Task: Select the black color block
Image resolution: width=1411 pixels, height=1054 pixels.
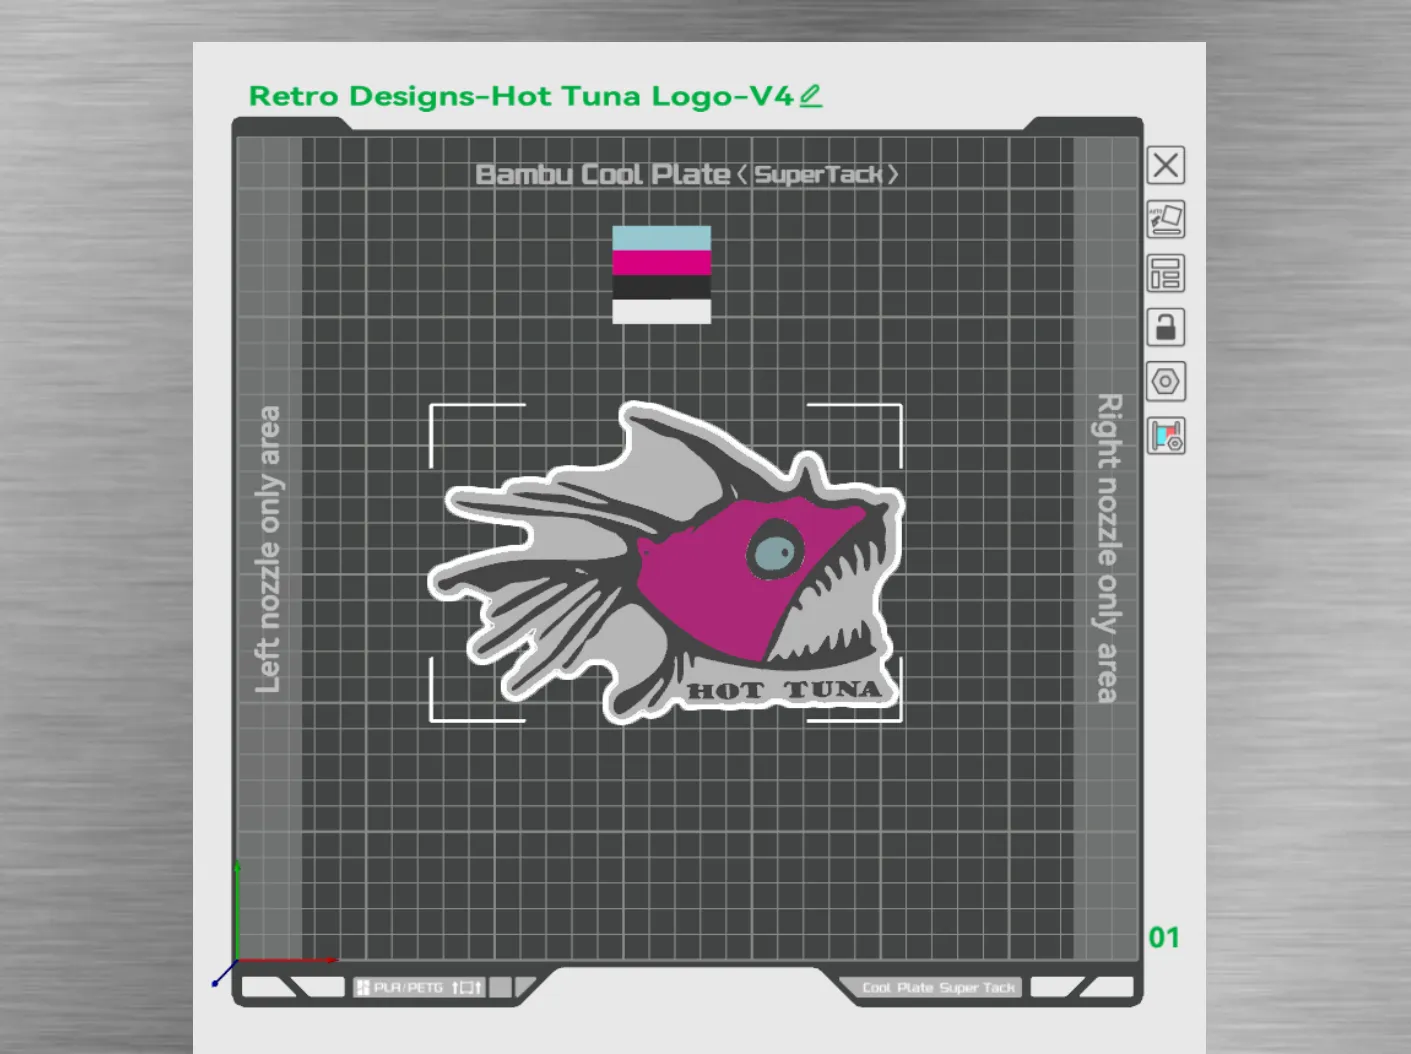Action: (x=661, y=288)
